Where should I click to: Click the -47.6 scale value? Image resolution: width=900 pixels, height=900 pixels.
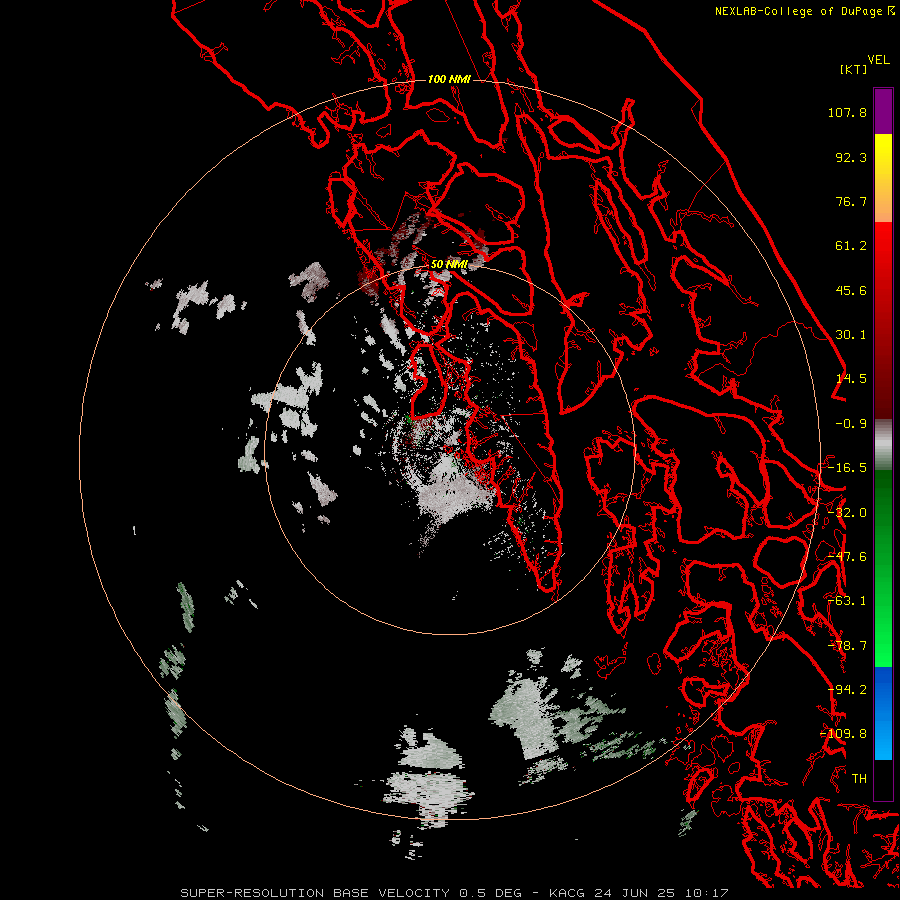pos(847,557)
